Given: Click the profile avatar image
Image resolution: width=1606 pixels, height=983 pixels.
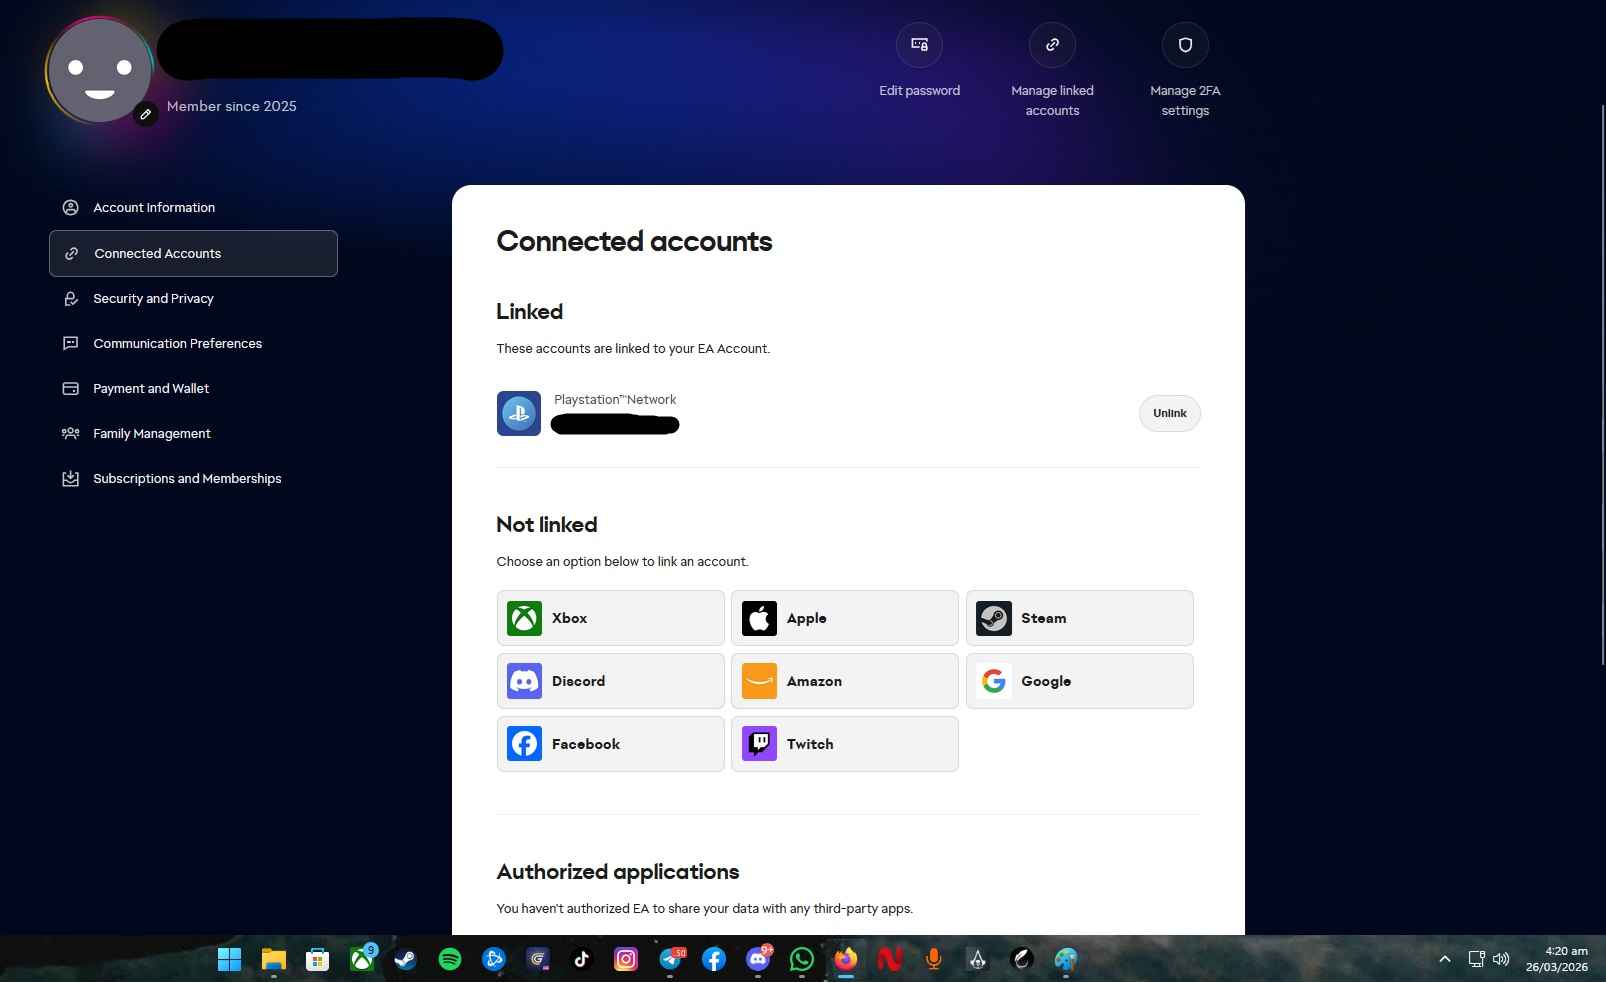Looking at the screenshot, I should (x=98, y=70).
